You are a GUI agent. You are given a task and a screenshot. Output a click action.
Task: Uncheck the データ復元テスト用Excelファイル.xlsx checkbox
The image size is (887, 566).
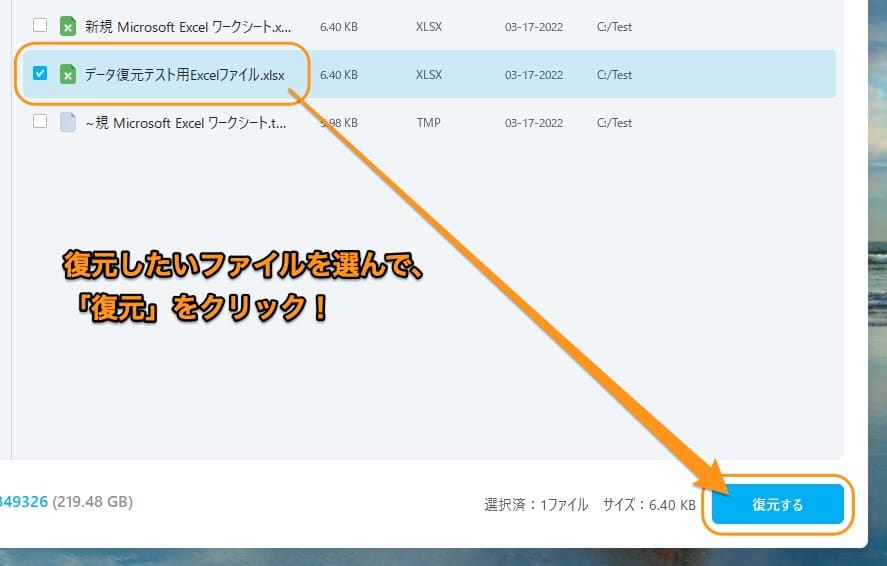pyautogui.click(x=40, y=73)
